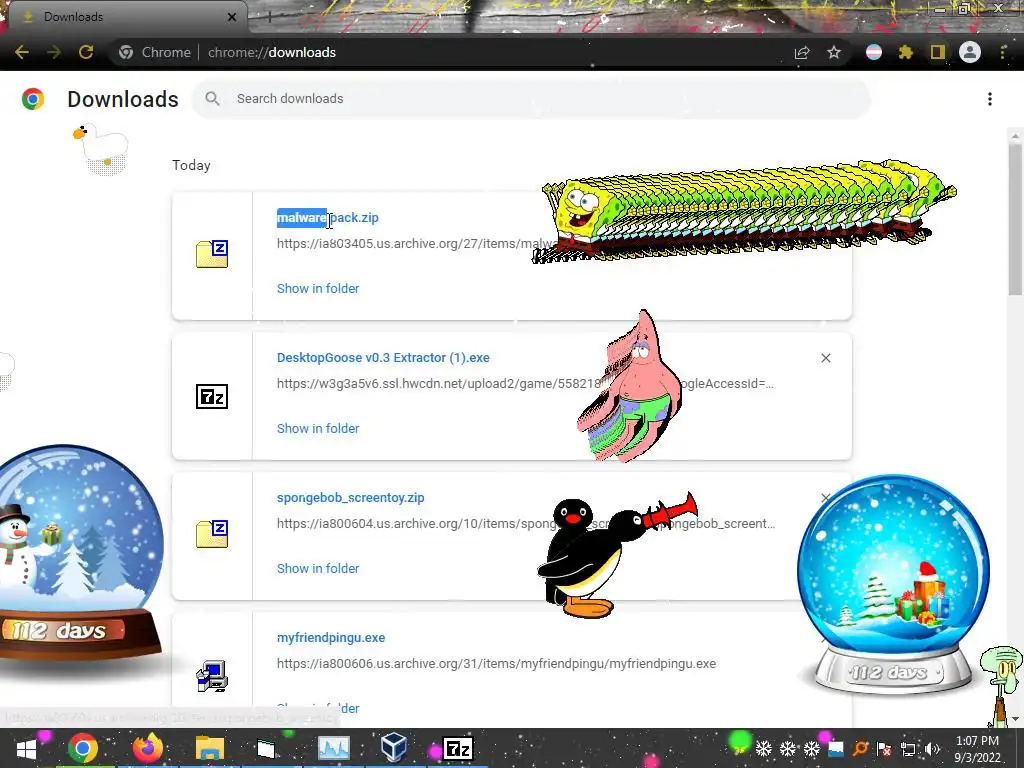Open the side panel icon in toolbar
This screenshot has height=768, width=1024.
(x=938, y=52)
